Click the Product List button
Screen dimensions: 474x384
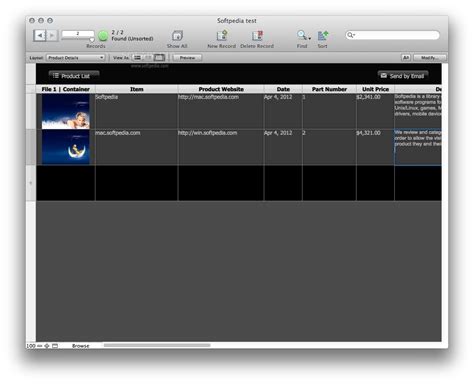74,76
